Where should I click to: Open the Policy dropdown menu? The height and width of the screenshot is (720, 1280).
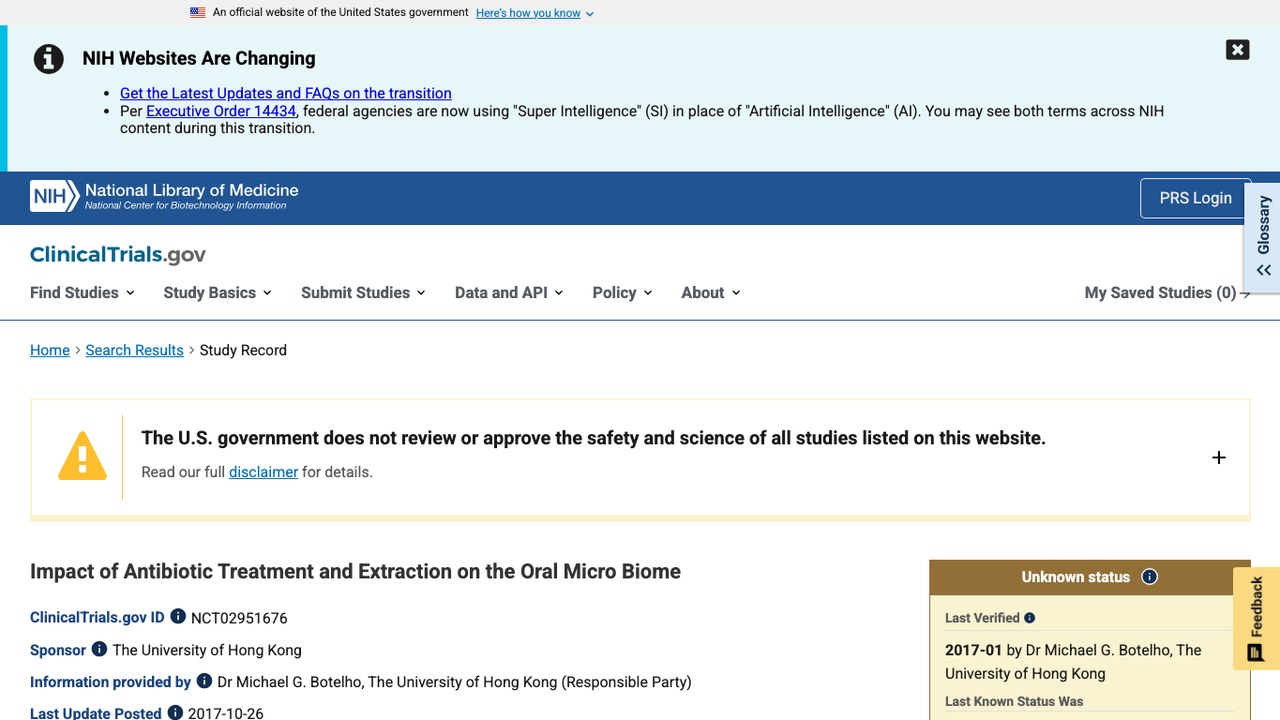click(622, 292)
